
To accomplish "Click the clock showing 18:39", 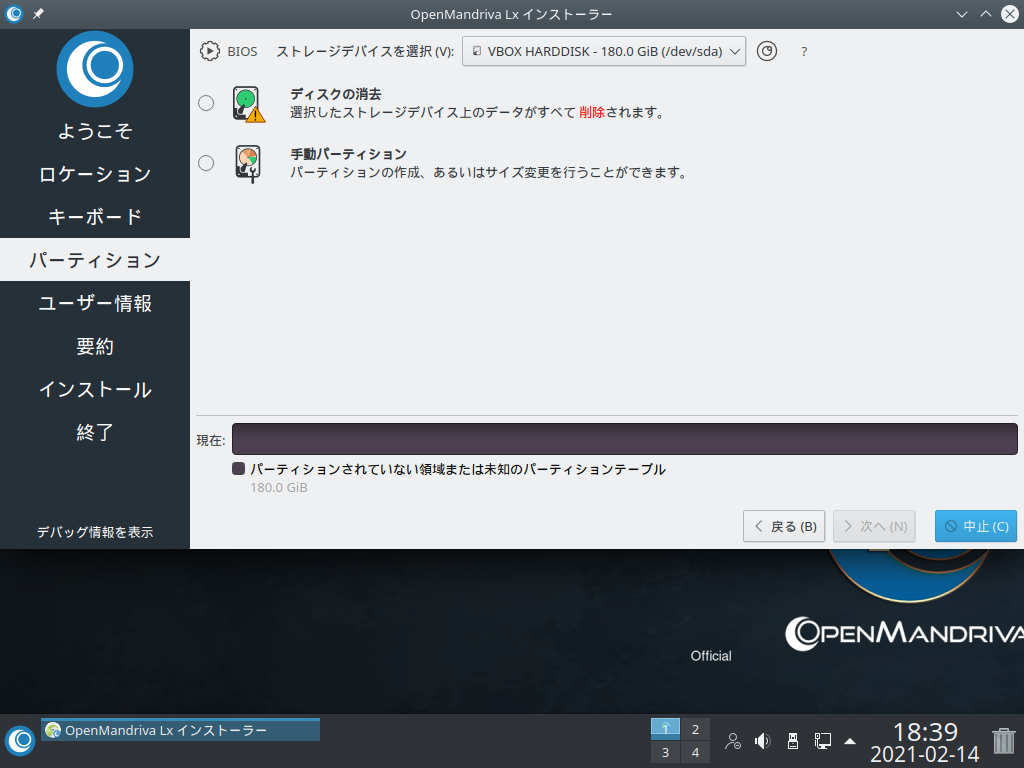I will (x=925, y=731).
